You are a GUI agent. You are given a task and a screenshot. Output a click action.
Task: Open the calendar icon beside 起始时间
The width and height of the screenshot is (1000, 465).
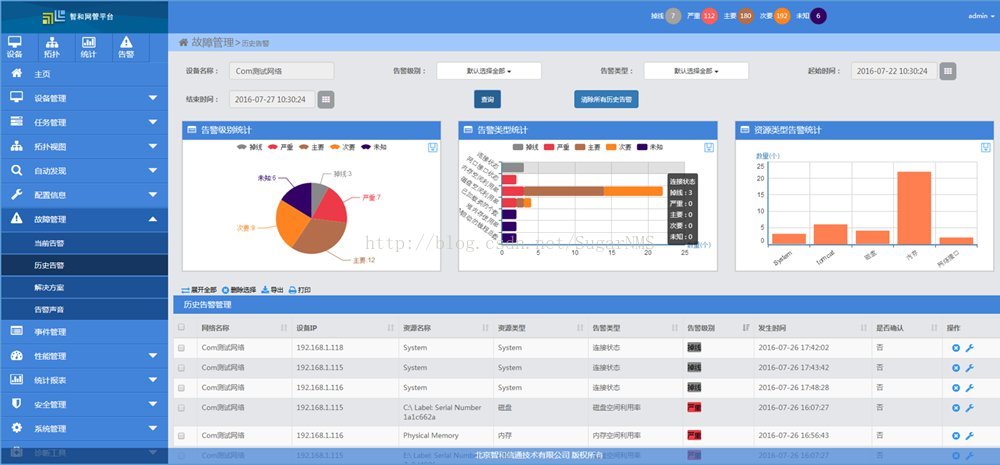948,71
